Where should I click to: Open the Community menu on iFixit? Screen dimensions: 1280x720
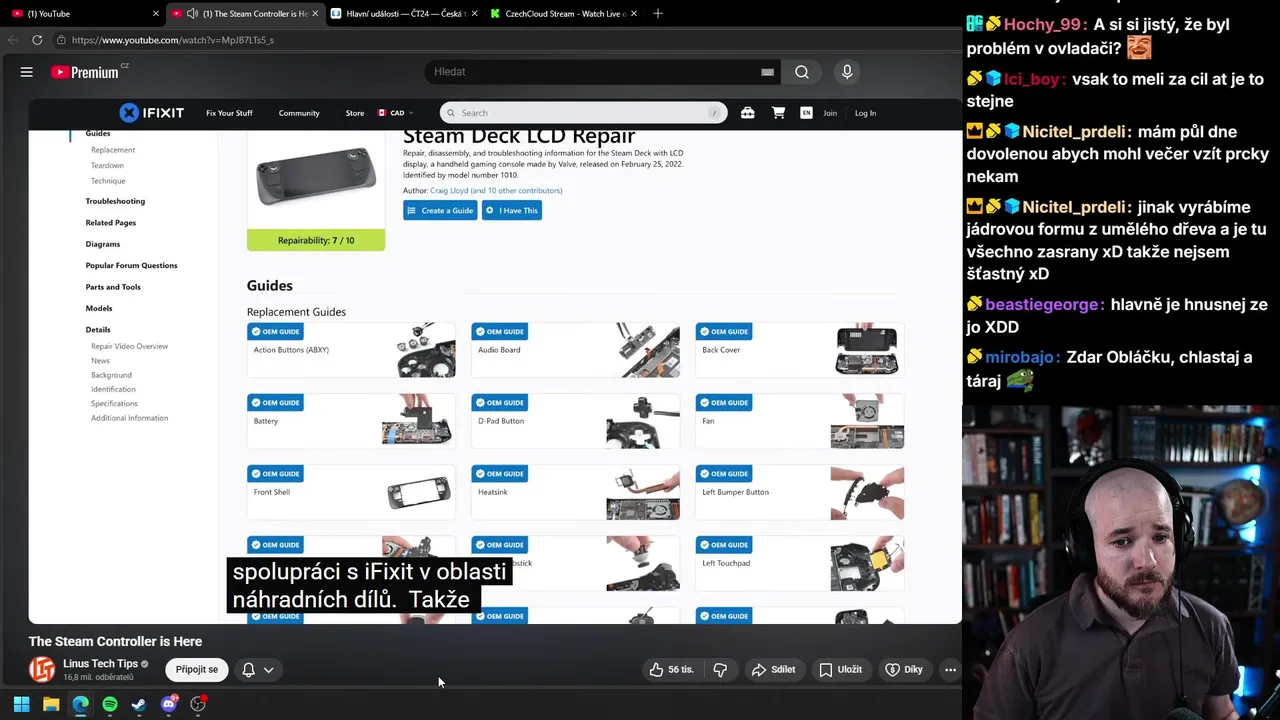point(299,113)
